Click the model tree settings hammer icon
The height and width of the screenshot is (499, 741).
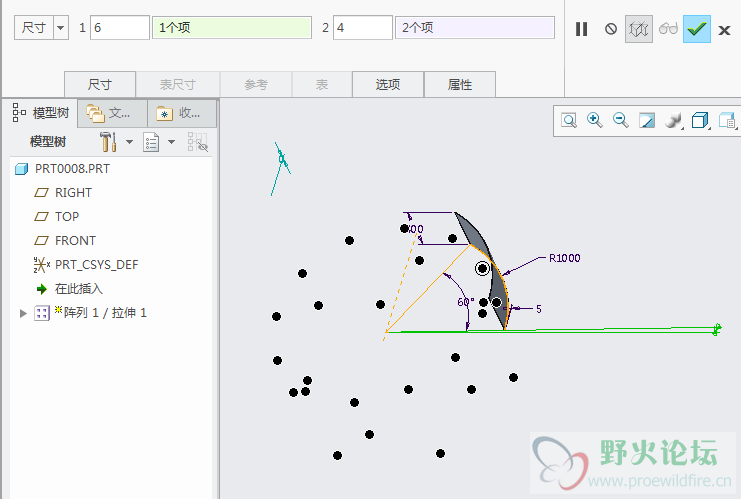pos(108,142)
